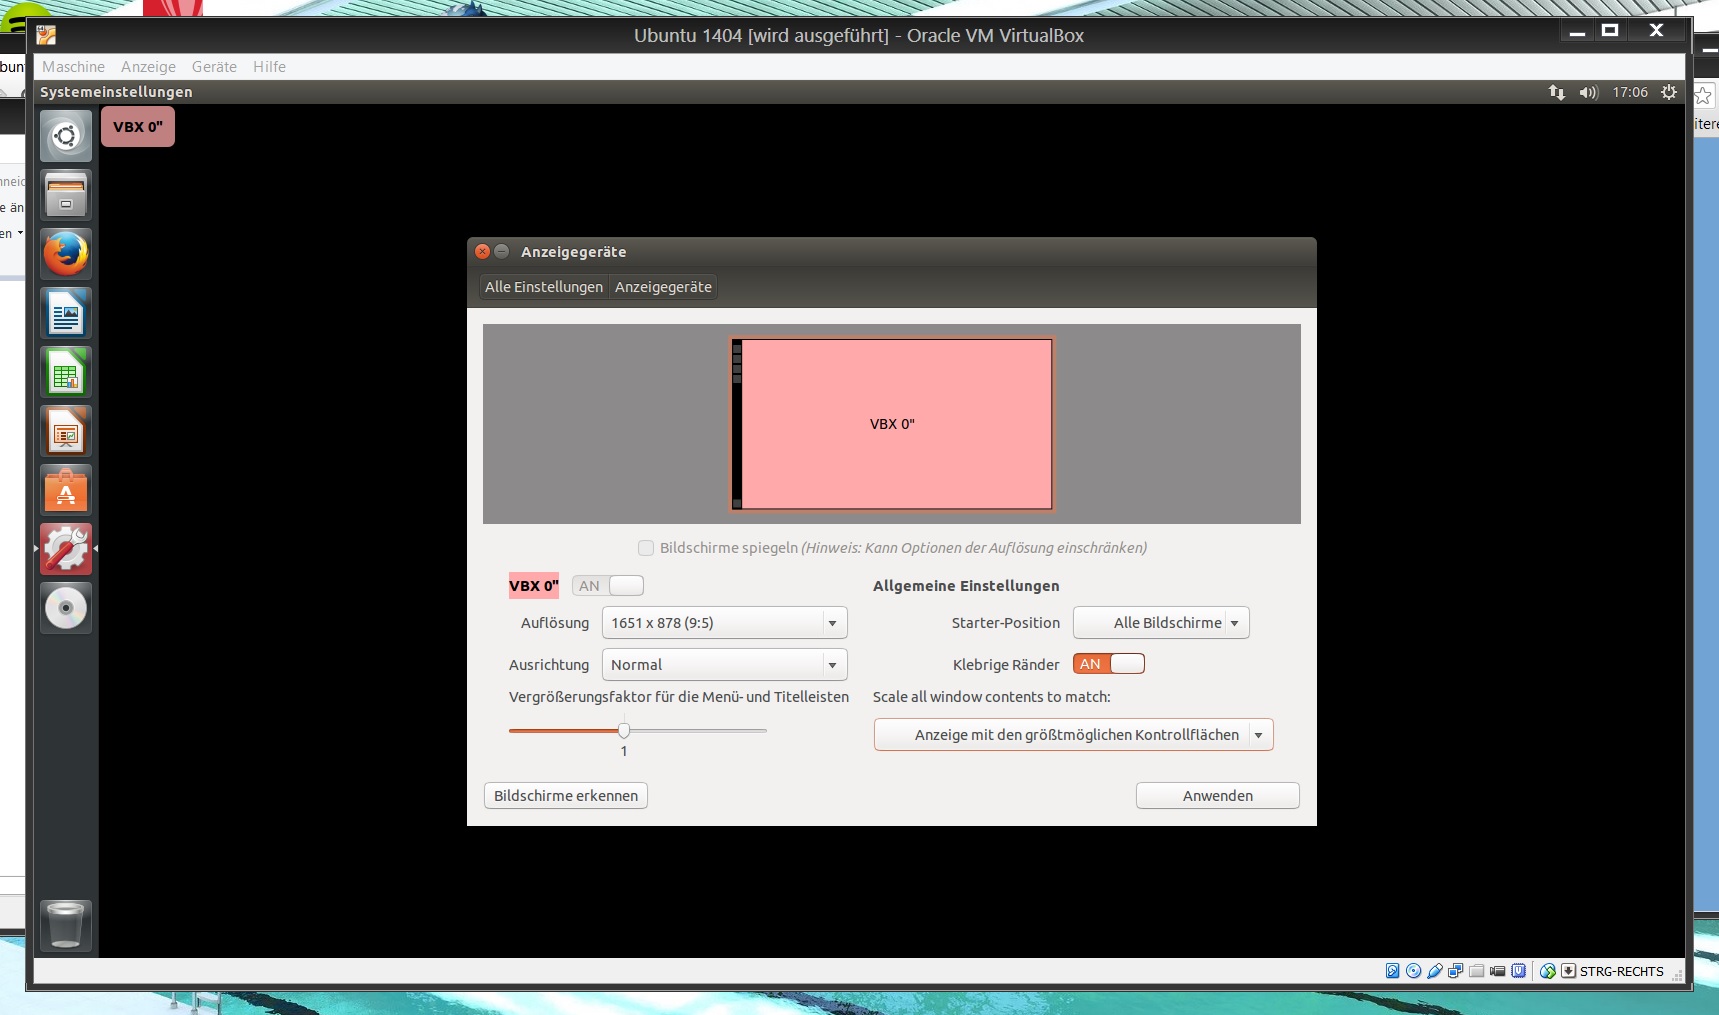Click the VirtualBox window title icon
The width and height of the screenshot is (1719, 1015).
(46, 35)
